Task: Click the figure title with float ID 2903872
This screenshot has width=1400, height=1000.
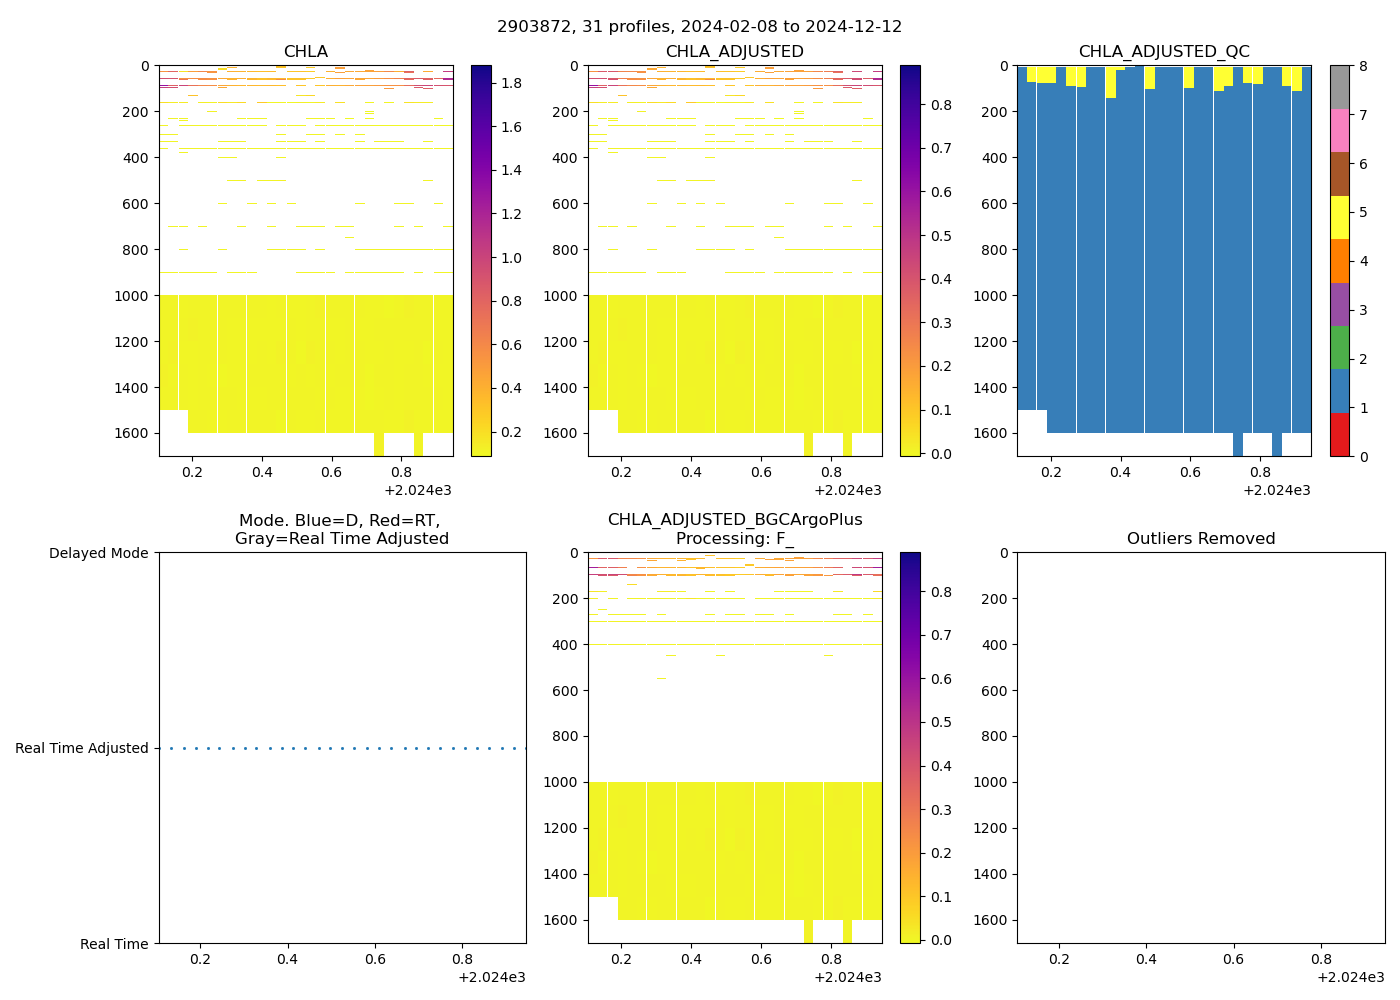Action: [699, 26]
